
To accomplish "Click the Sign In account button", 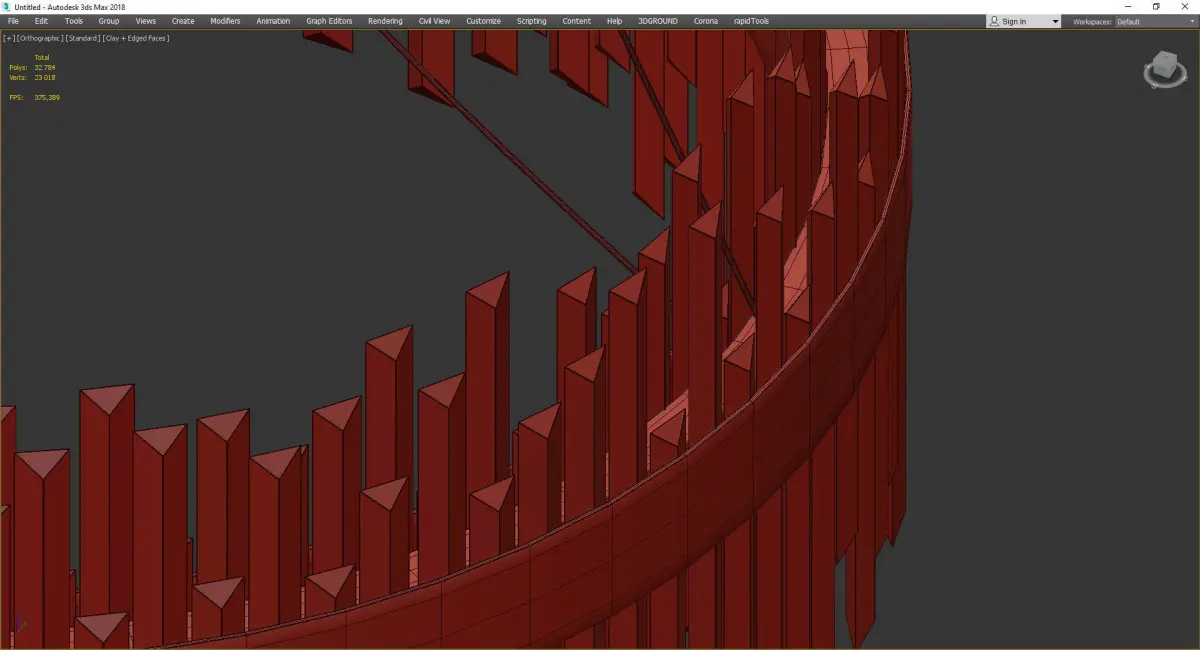I will 1023,21.
